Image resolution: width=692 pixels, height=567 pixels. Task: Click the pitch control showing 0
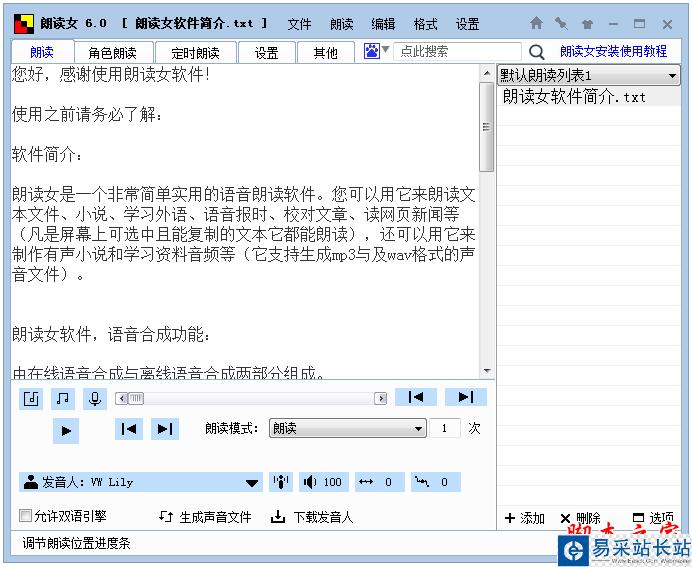pyautogui.click(x=436, y=482)
